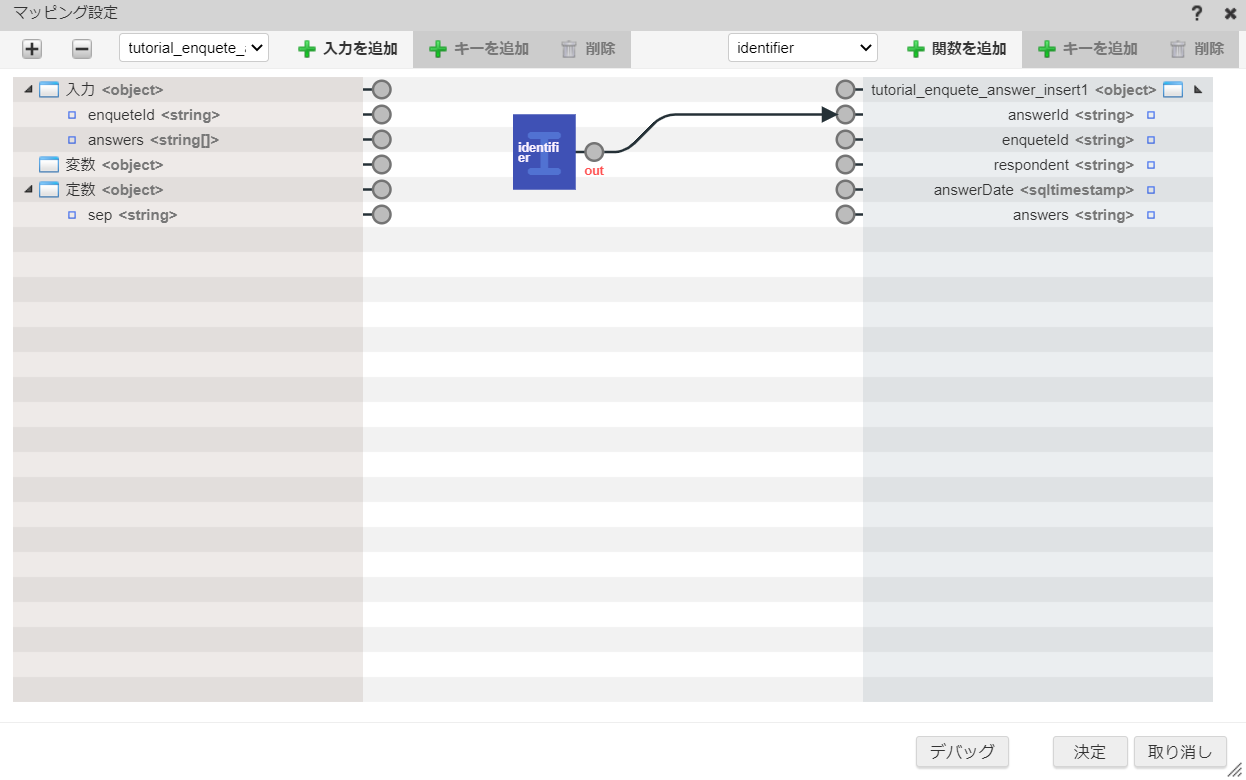Select the answerId string output row
Viewport: 1246px width, 780px height.
click(x=1038, y=115)
